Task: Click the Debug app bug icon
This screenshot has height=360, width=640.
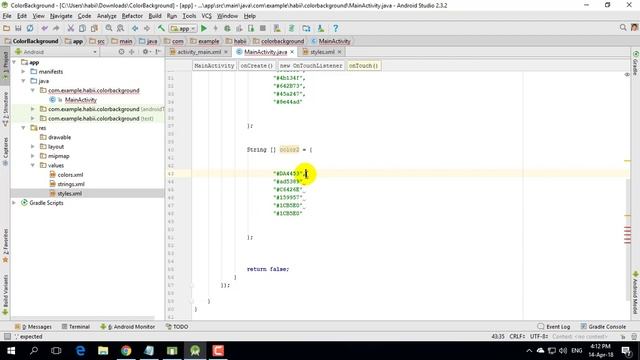Action: pyautogui.click(x=227, y=29)
